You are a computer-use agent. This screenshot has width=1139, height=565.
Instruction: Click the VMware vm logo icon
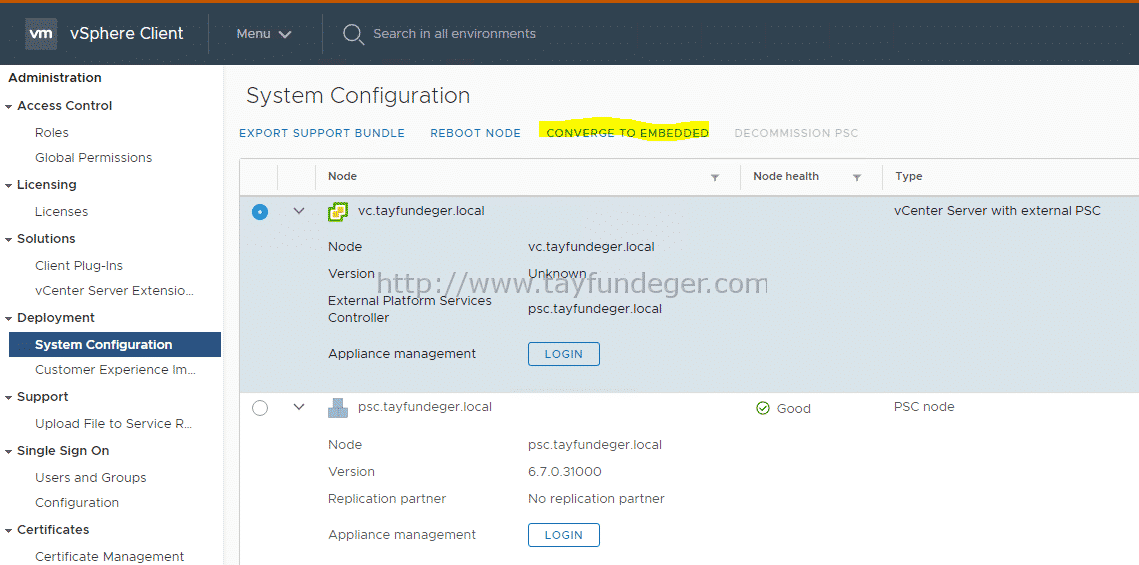point(41,33)
